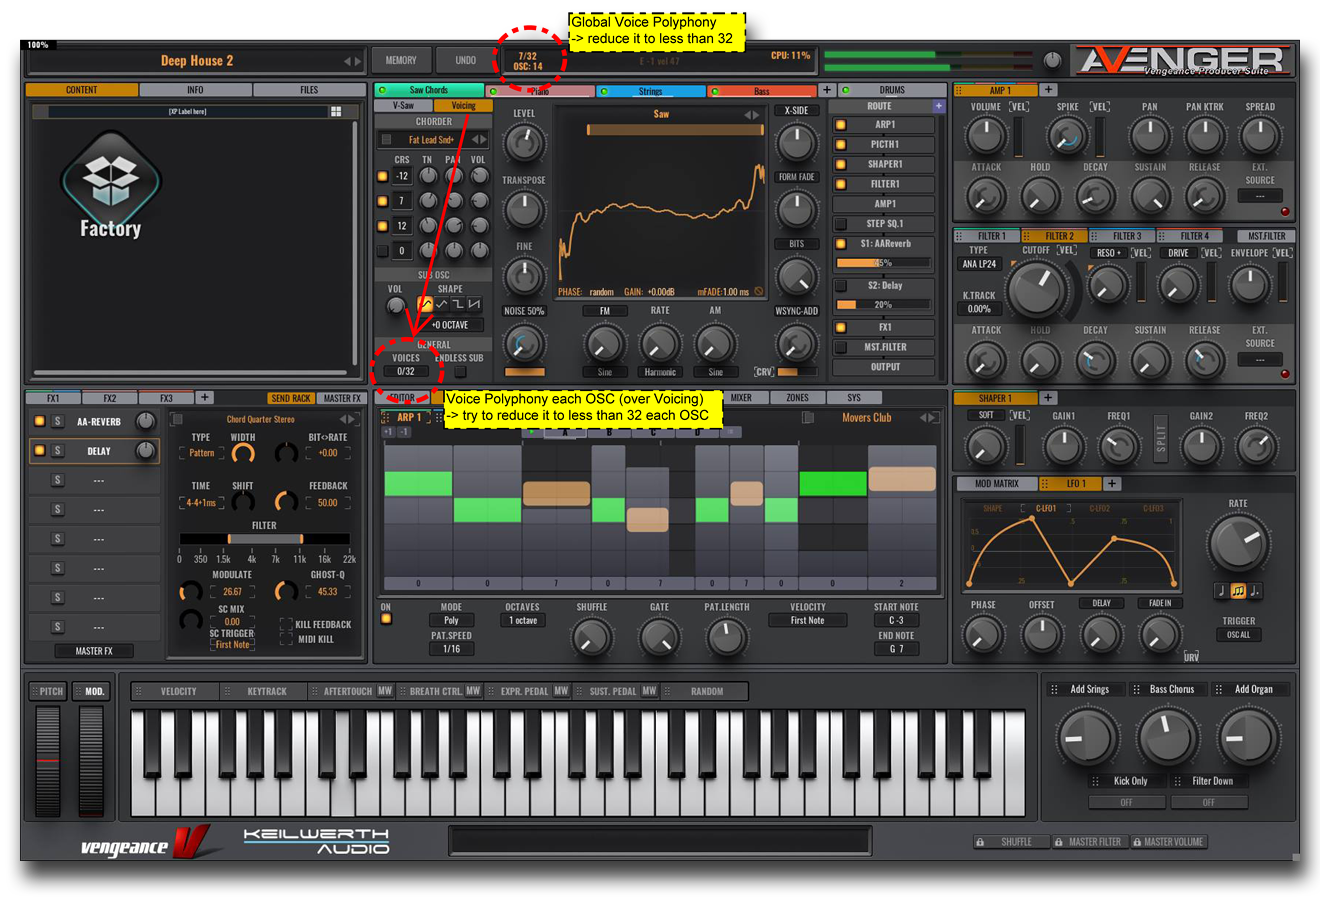This screenshot has width=1320, height=900.
Task: Add another Shaper module with plus
Action: [x=1048, y=398]
